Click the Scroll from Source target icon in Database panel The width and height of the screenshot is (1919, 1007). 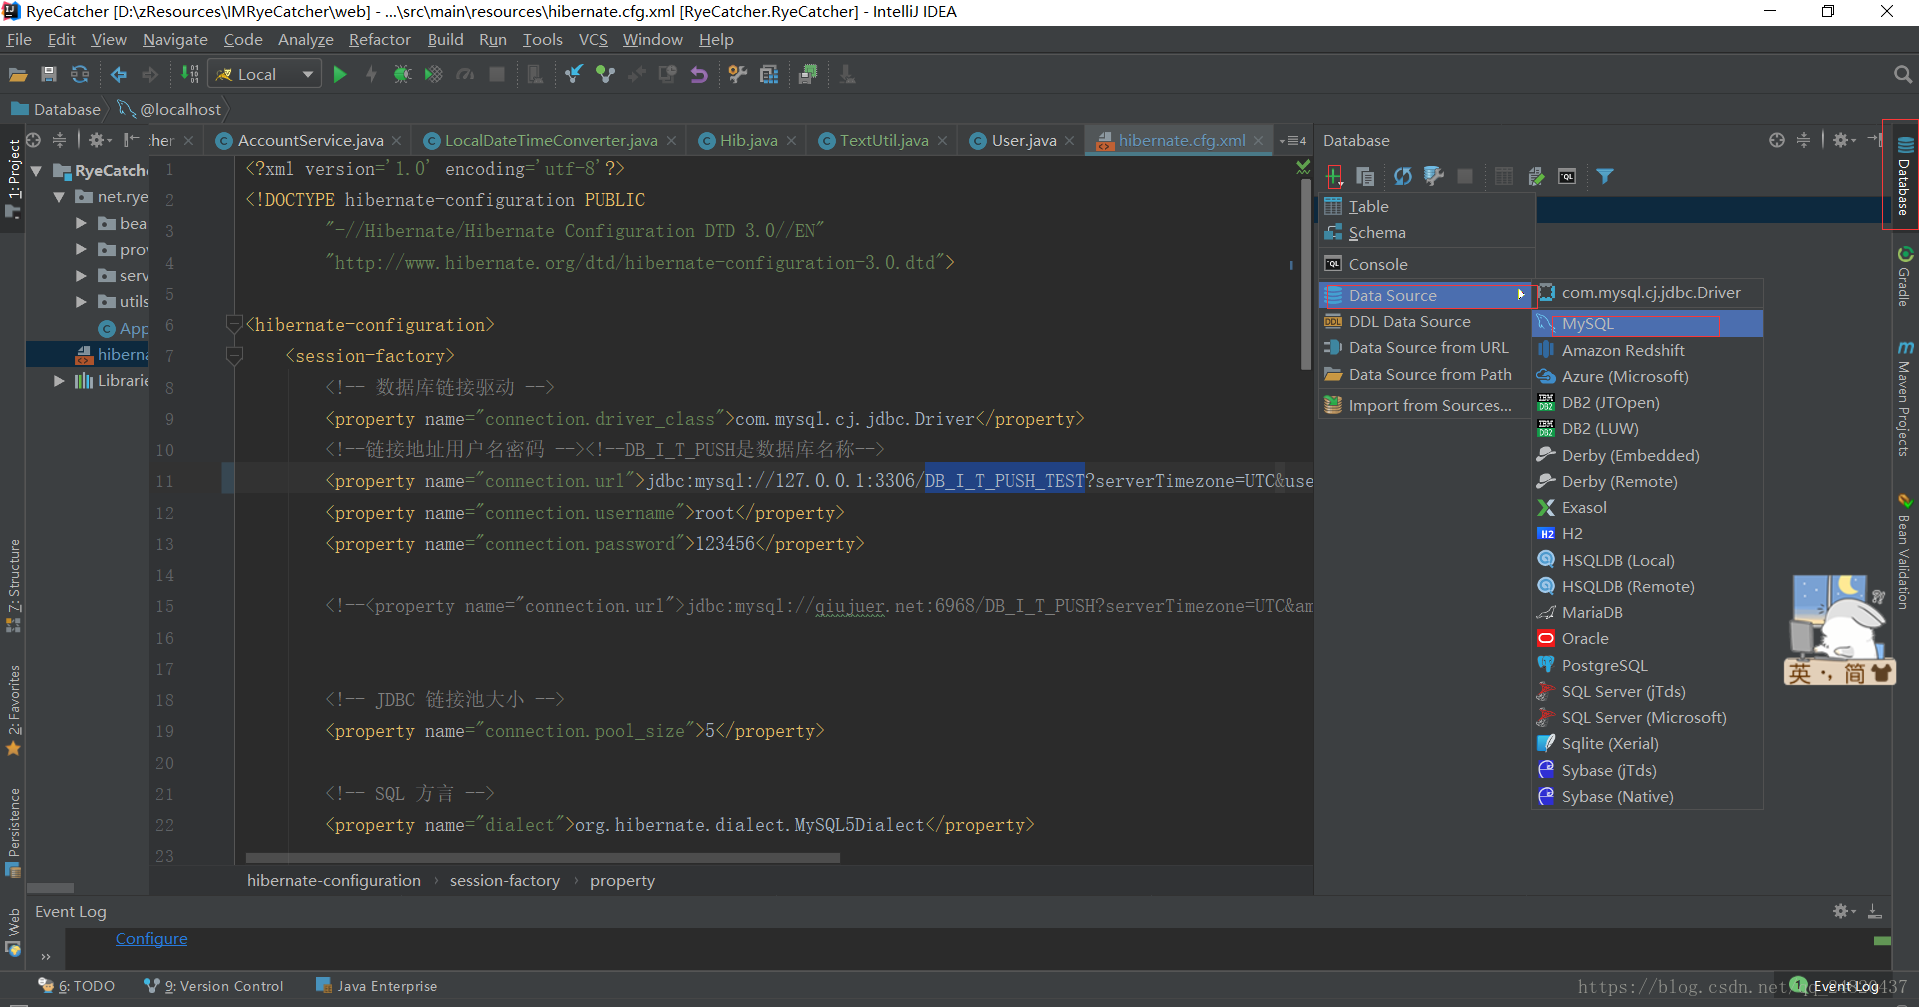1776,140
